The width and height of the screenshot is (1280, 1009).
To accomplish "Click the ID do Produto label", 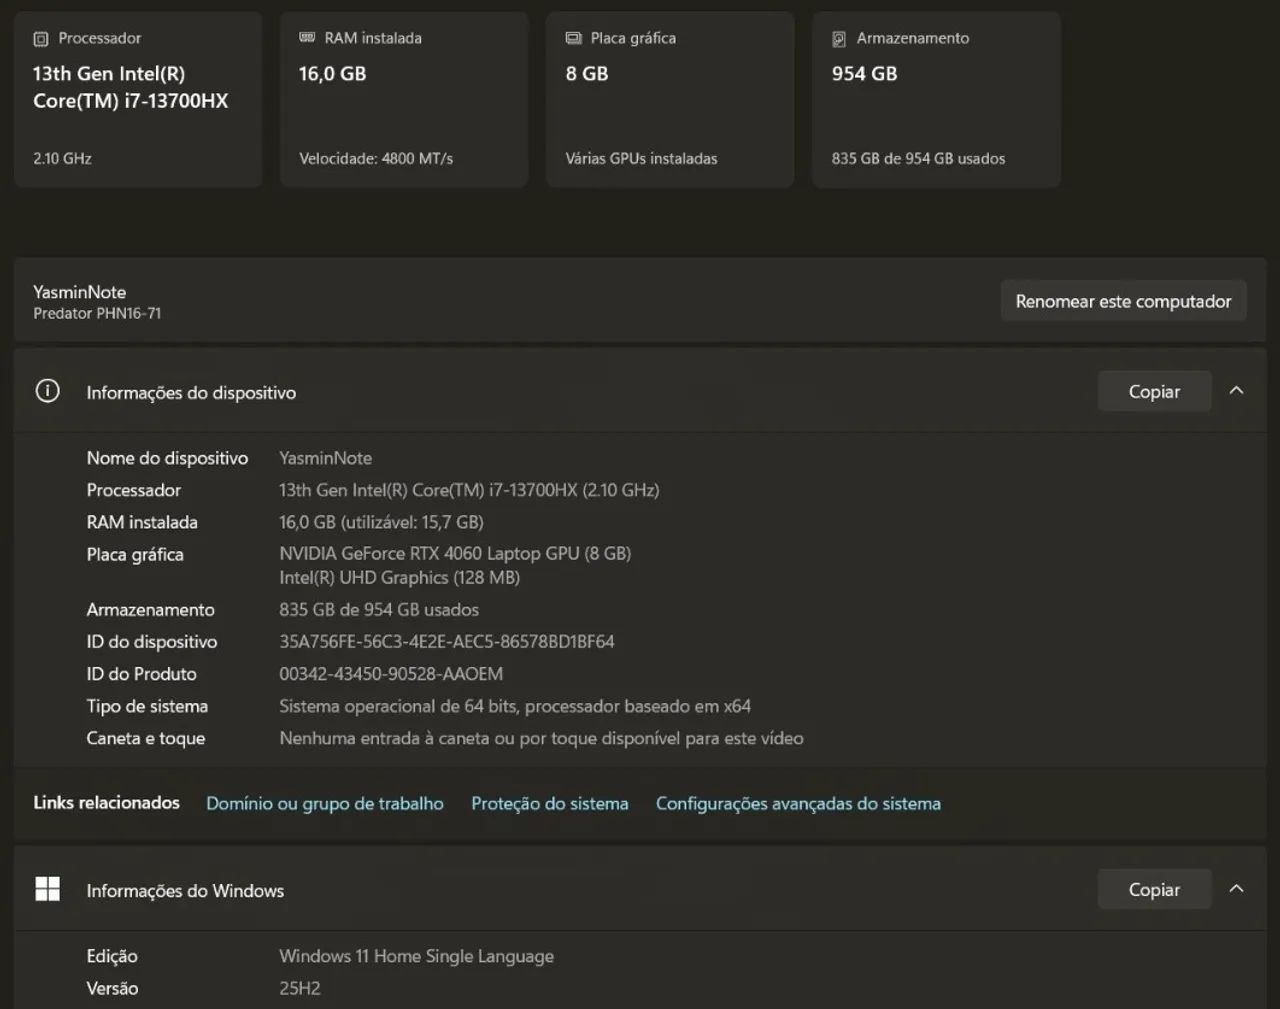I will point(141,673).
